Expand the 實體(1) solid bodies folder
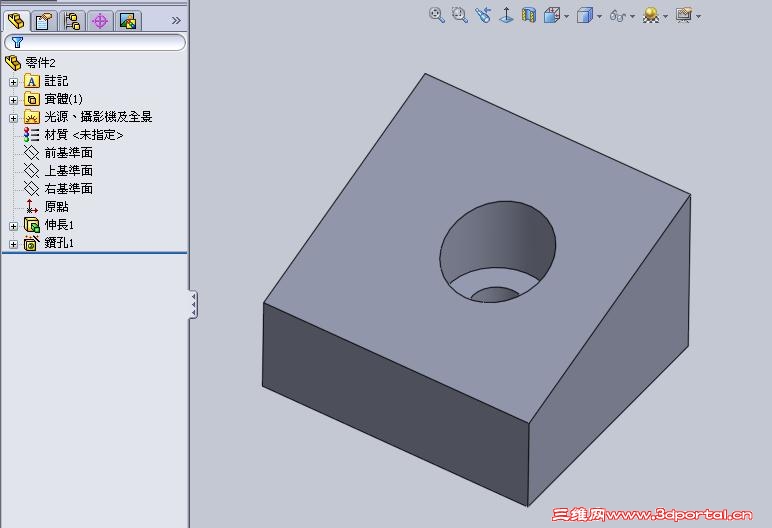 coord(13,100)
